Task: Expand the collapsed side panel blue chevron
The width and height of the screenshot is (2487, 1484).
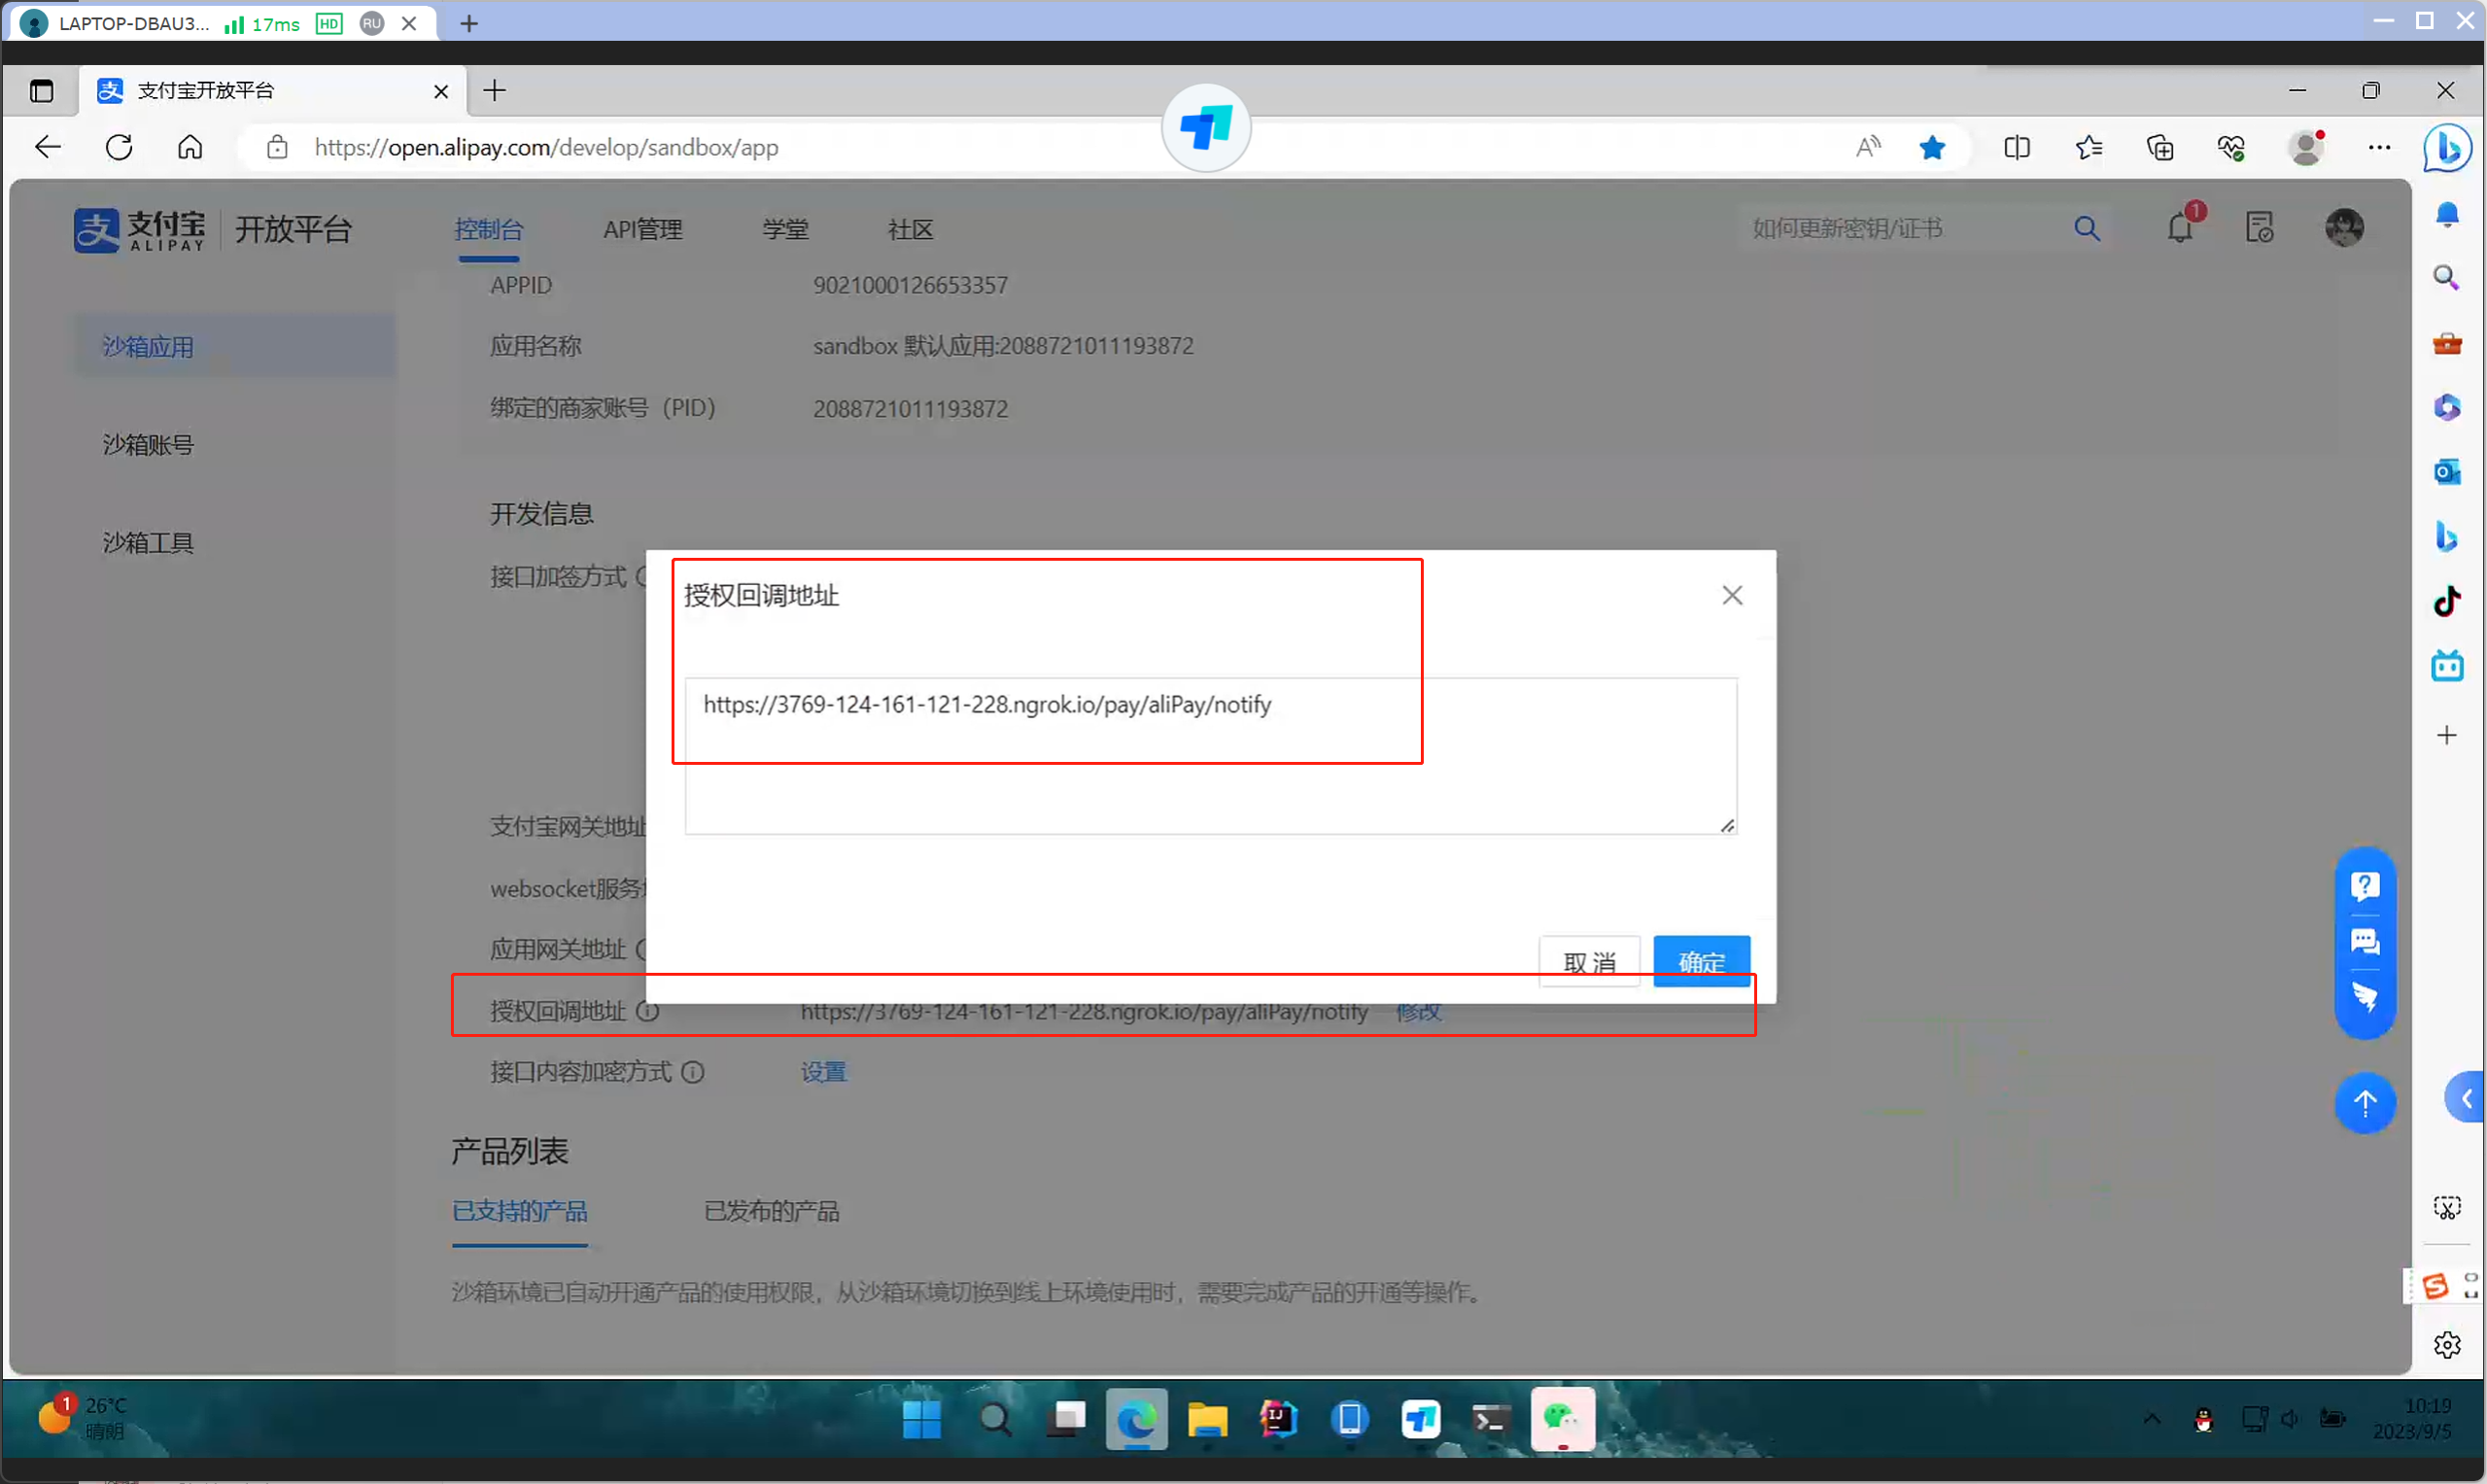Action: click(2466, 1099)
